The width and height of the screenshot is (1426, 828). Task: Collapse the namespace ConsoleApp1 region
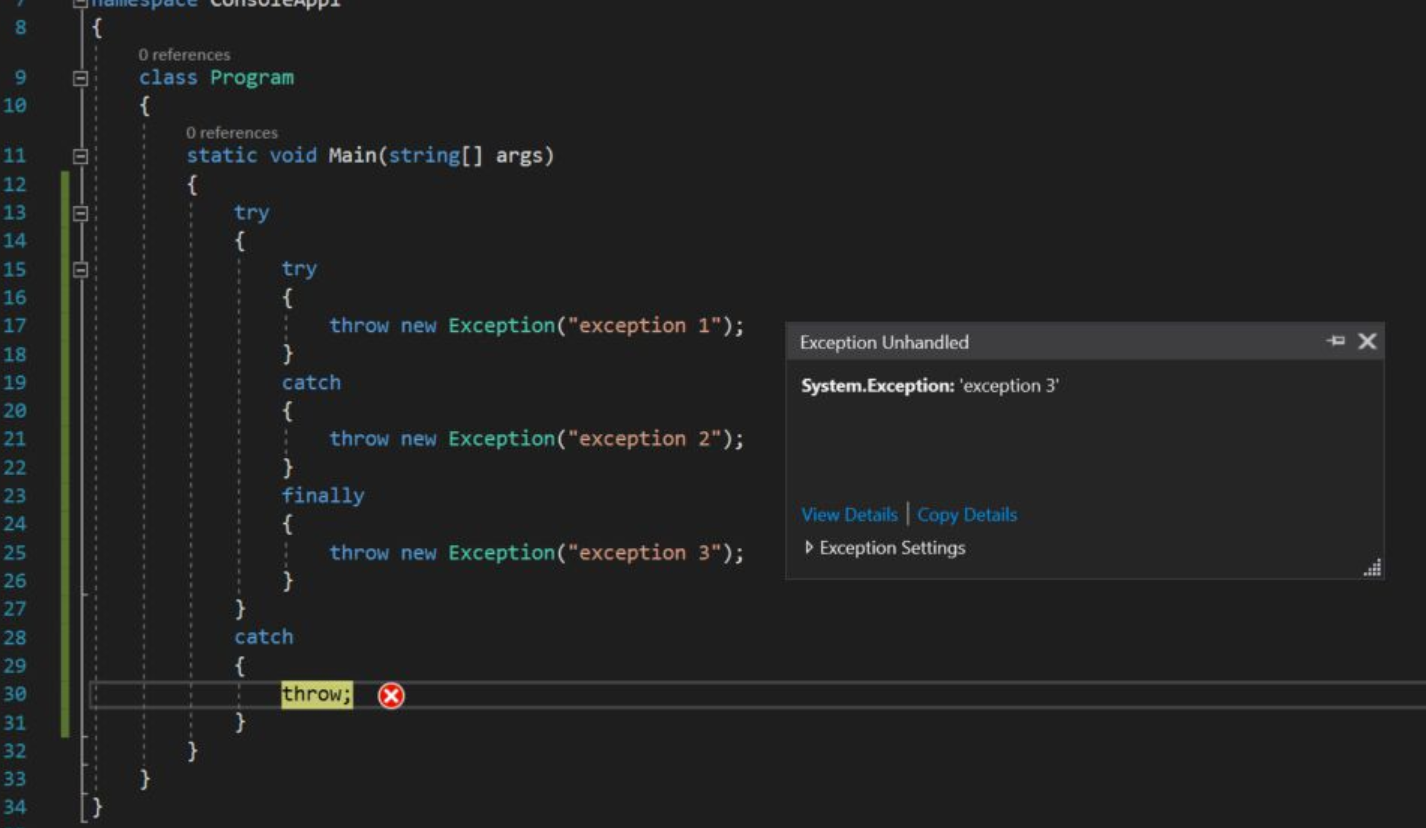coord(83,3)
